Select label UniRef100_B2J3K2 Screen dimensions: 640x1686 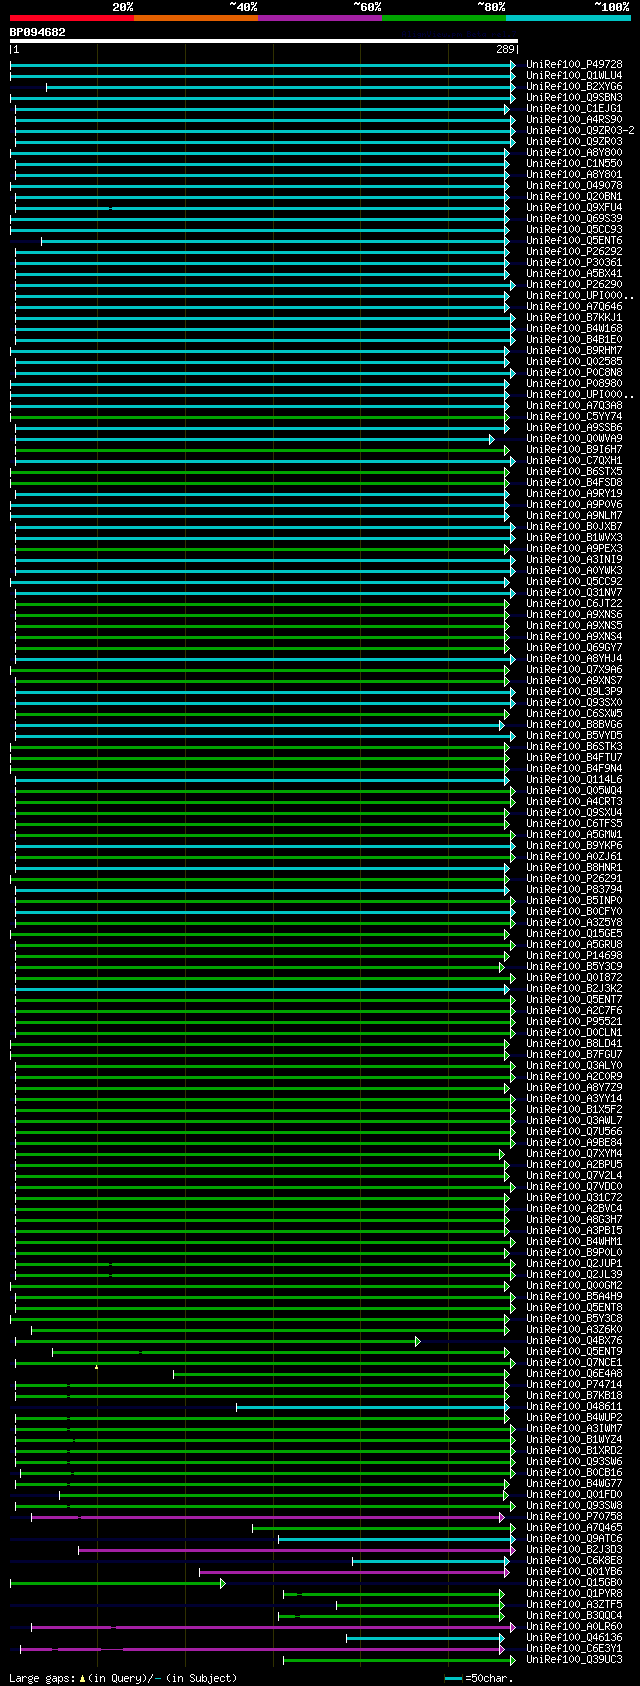pyautogui.click(x=574, y=988)
